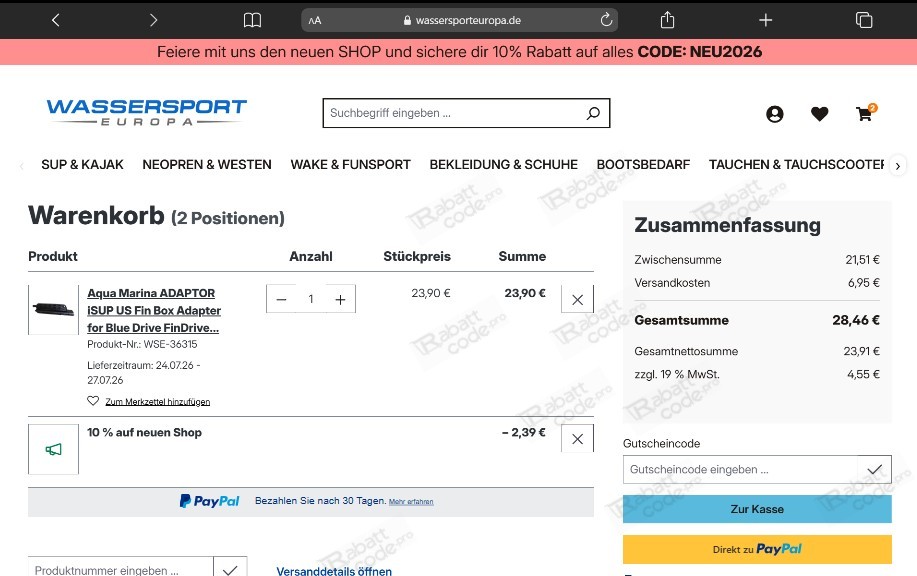This screenshot has width=917, height=576.
Task: Open the Safari share sheet icon
Action: (667, 20)
